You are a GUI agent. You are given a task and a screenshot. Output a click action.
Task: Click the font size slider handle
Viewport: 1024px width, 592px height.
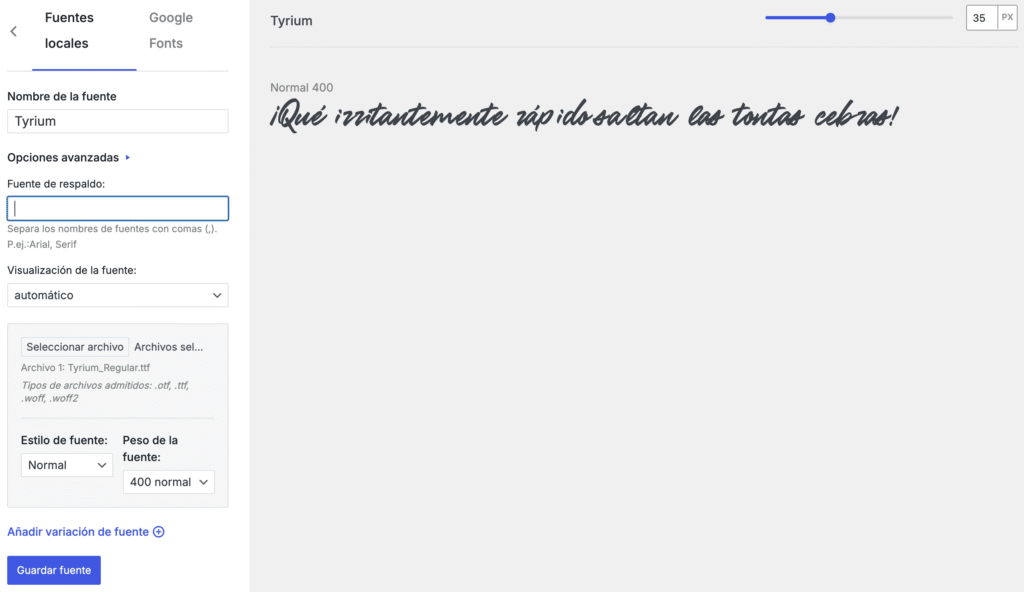click(x=830, y=17)
